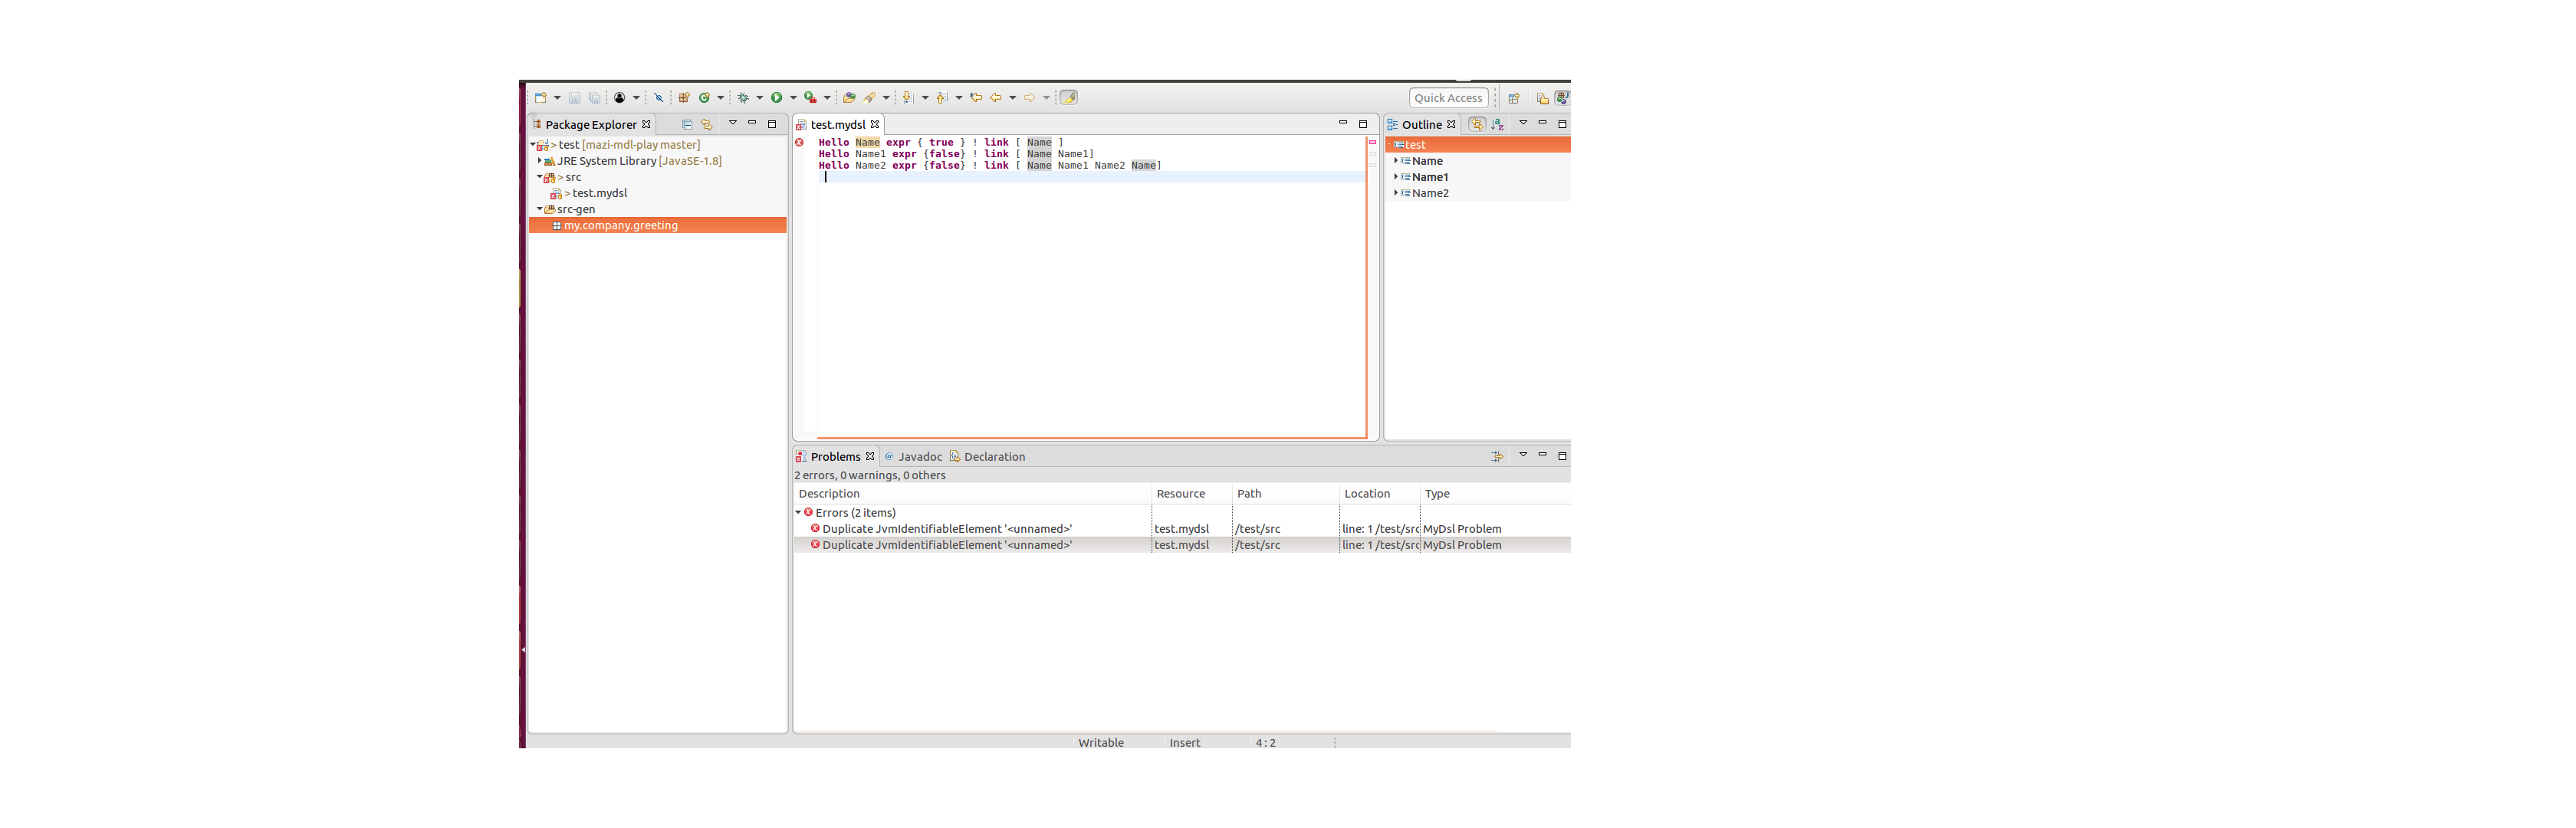
Task: Open Package Explorer view menu triangle
Action: tap(732, 123)
